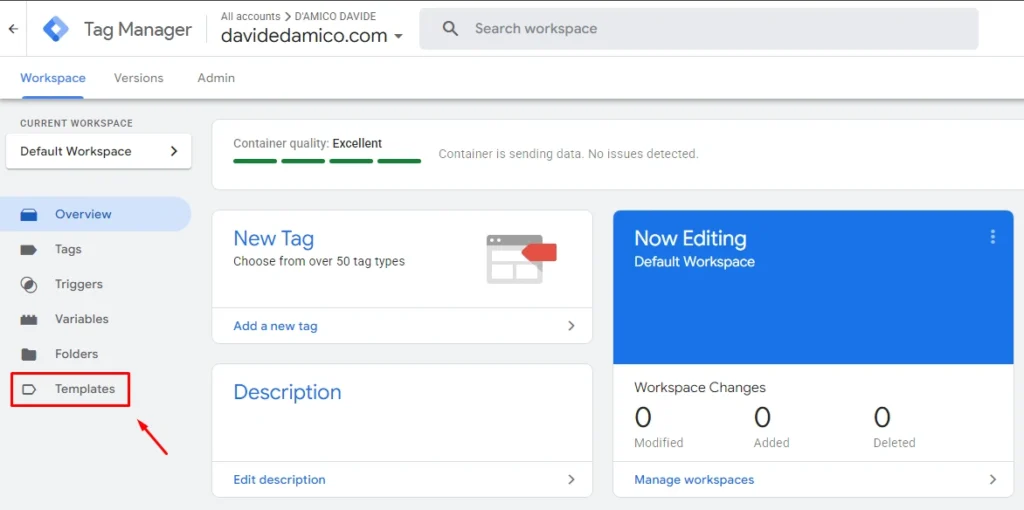
Task: Open the three-dot menu in Now Editing
Action: point(992,237)
